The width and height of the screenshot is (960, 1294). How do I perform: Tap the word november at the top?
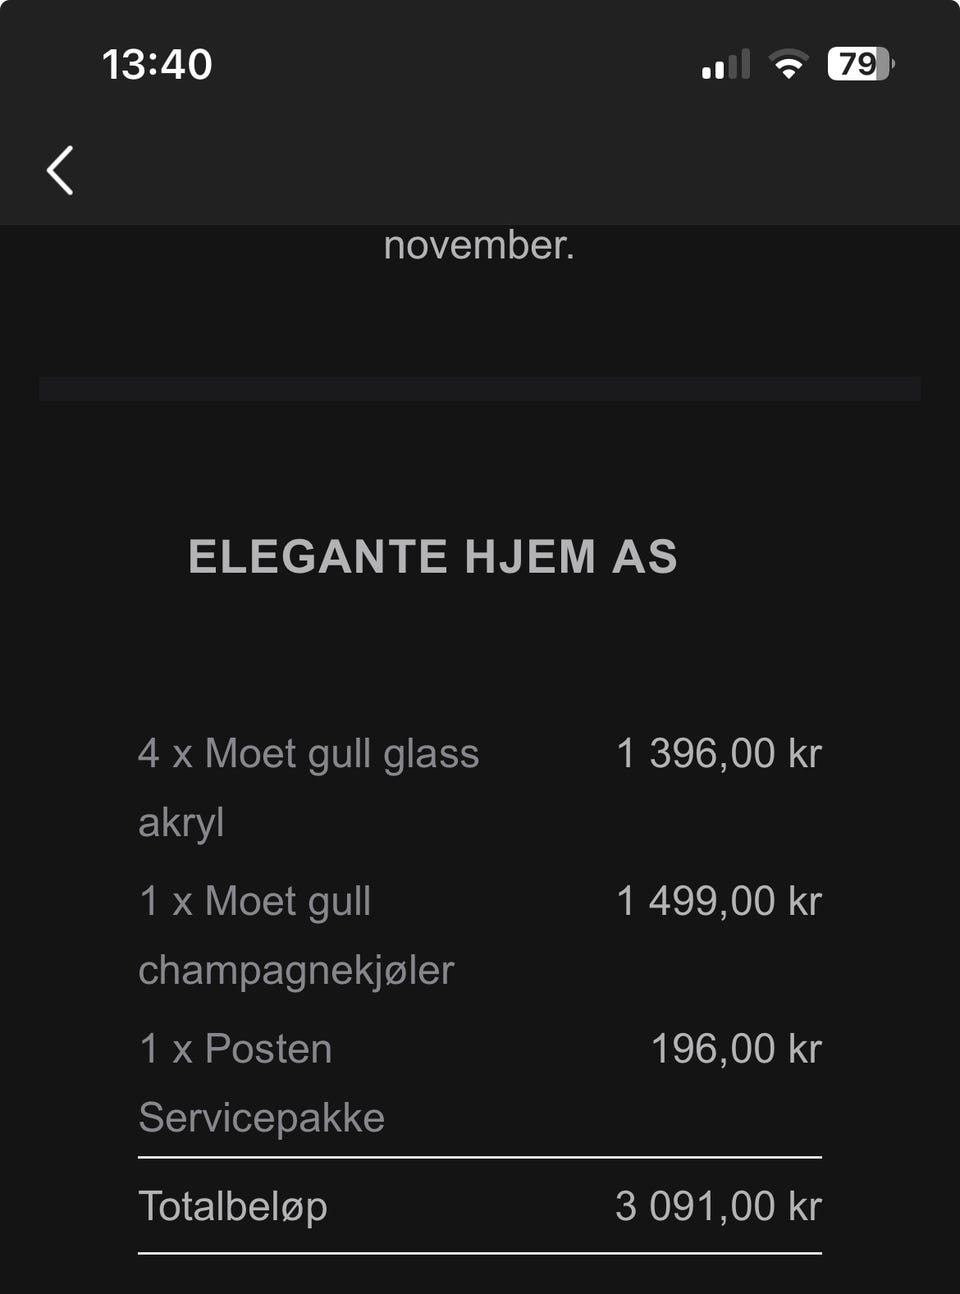point(479,245)
